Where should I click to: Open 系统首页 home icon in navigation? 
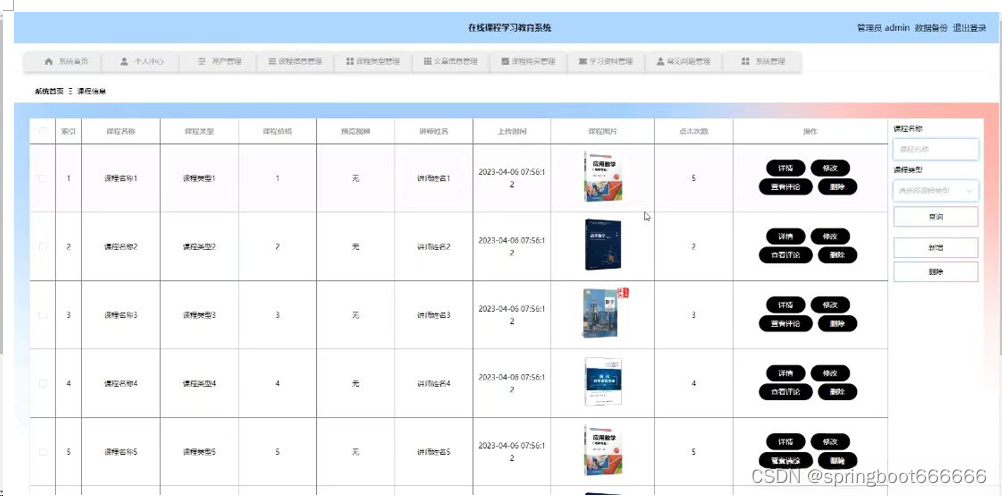click(49, 61)
